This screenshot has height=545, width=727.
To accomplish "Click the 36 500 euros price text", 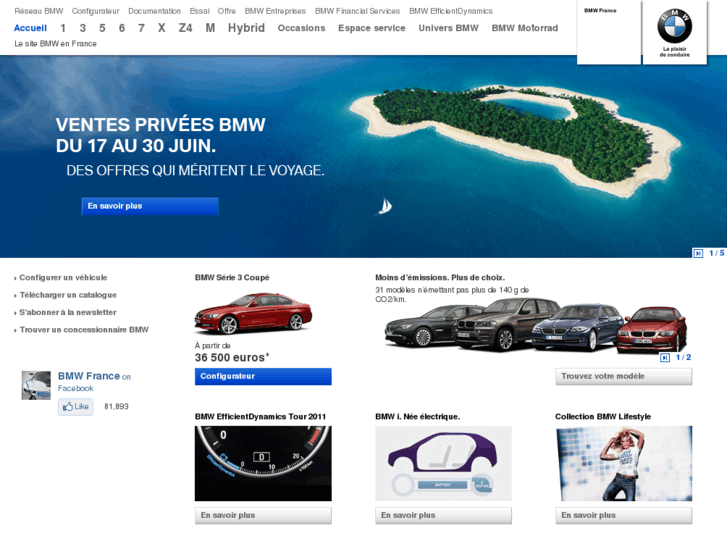I will click(232, 358).
